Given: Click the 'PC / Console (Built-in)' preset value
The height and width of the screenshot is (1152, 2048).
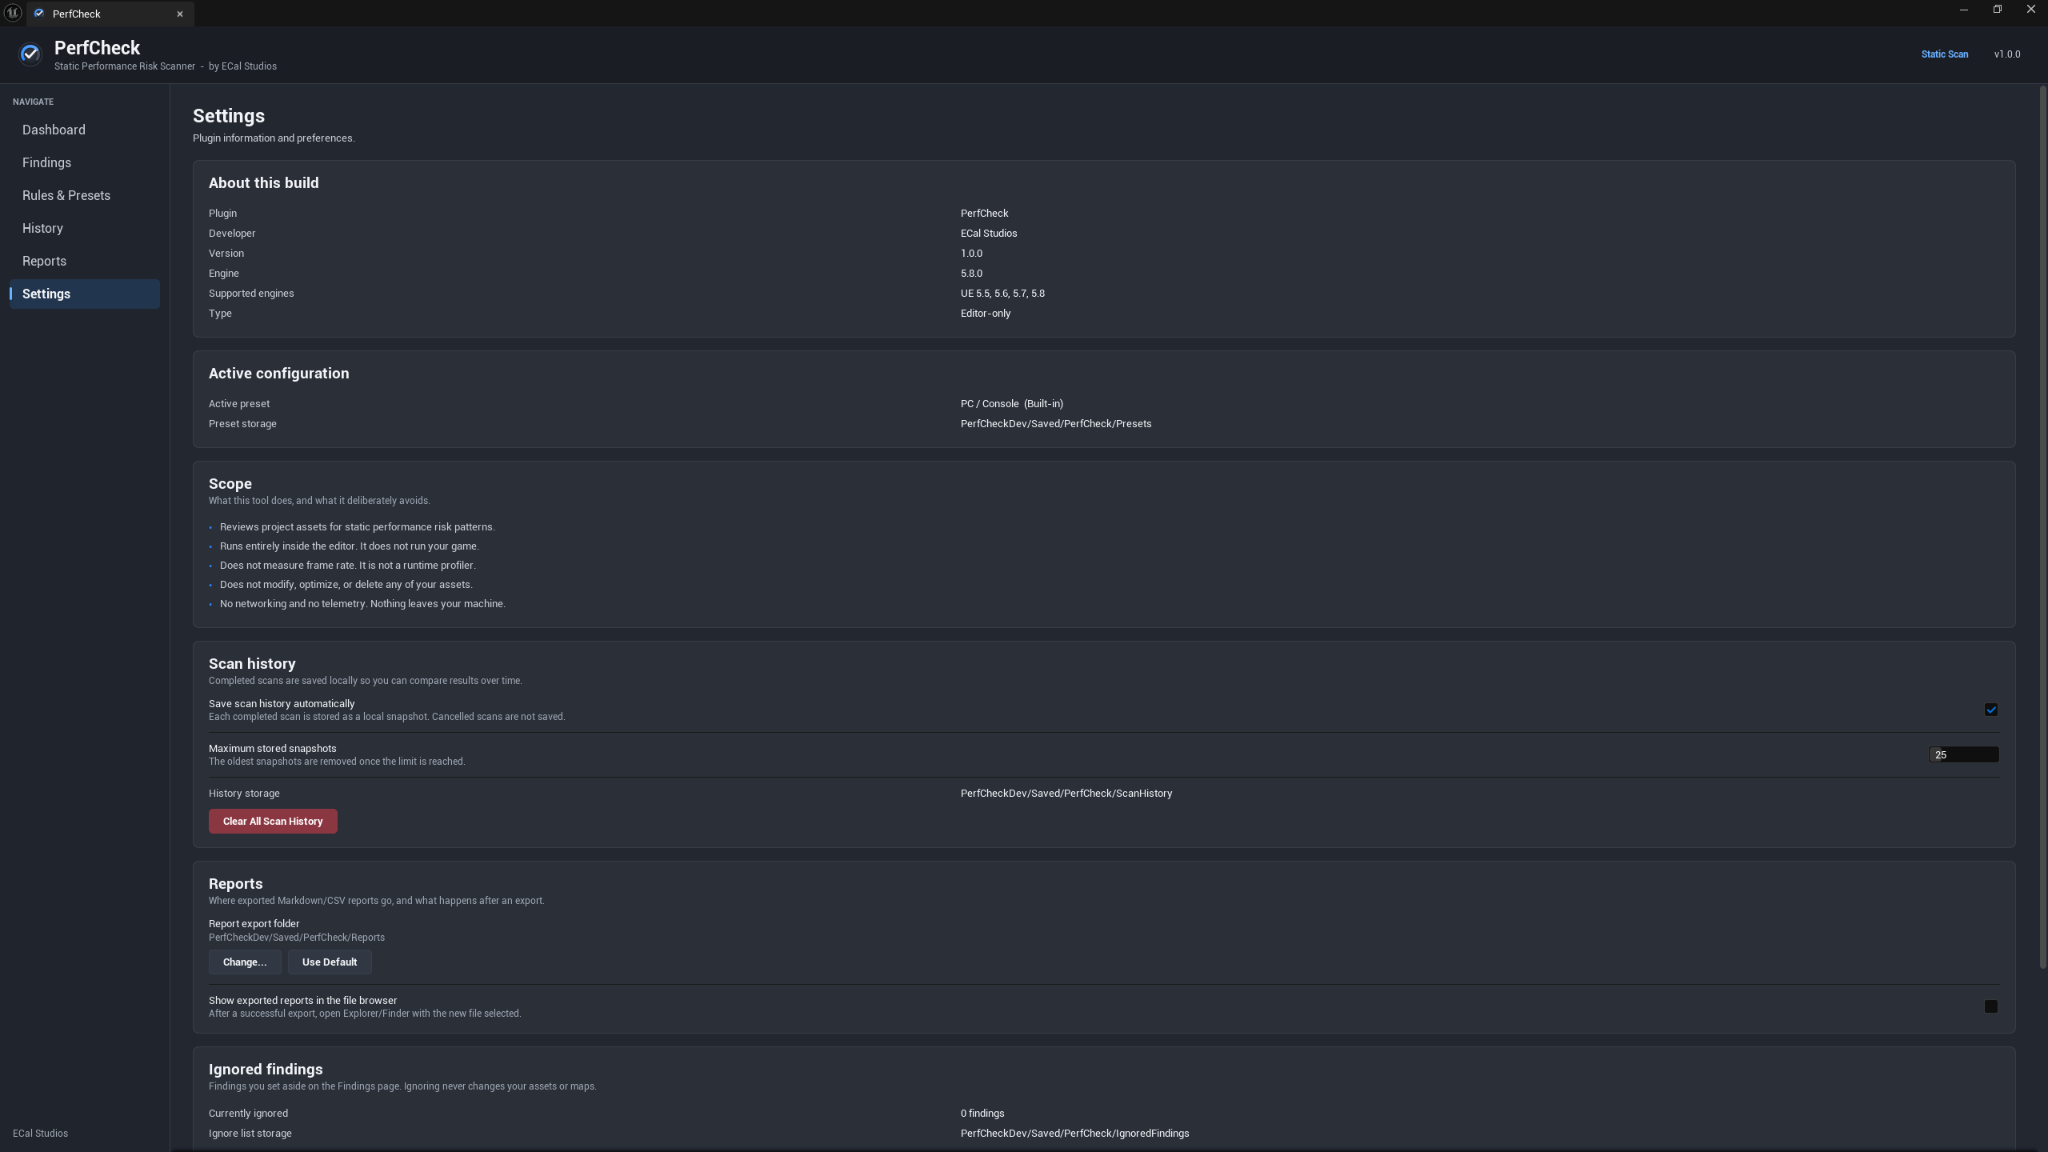Looking at the screenshot, I should pyautogui.click(x=1012, y=404).
